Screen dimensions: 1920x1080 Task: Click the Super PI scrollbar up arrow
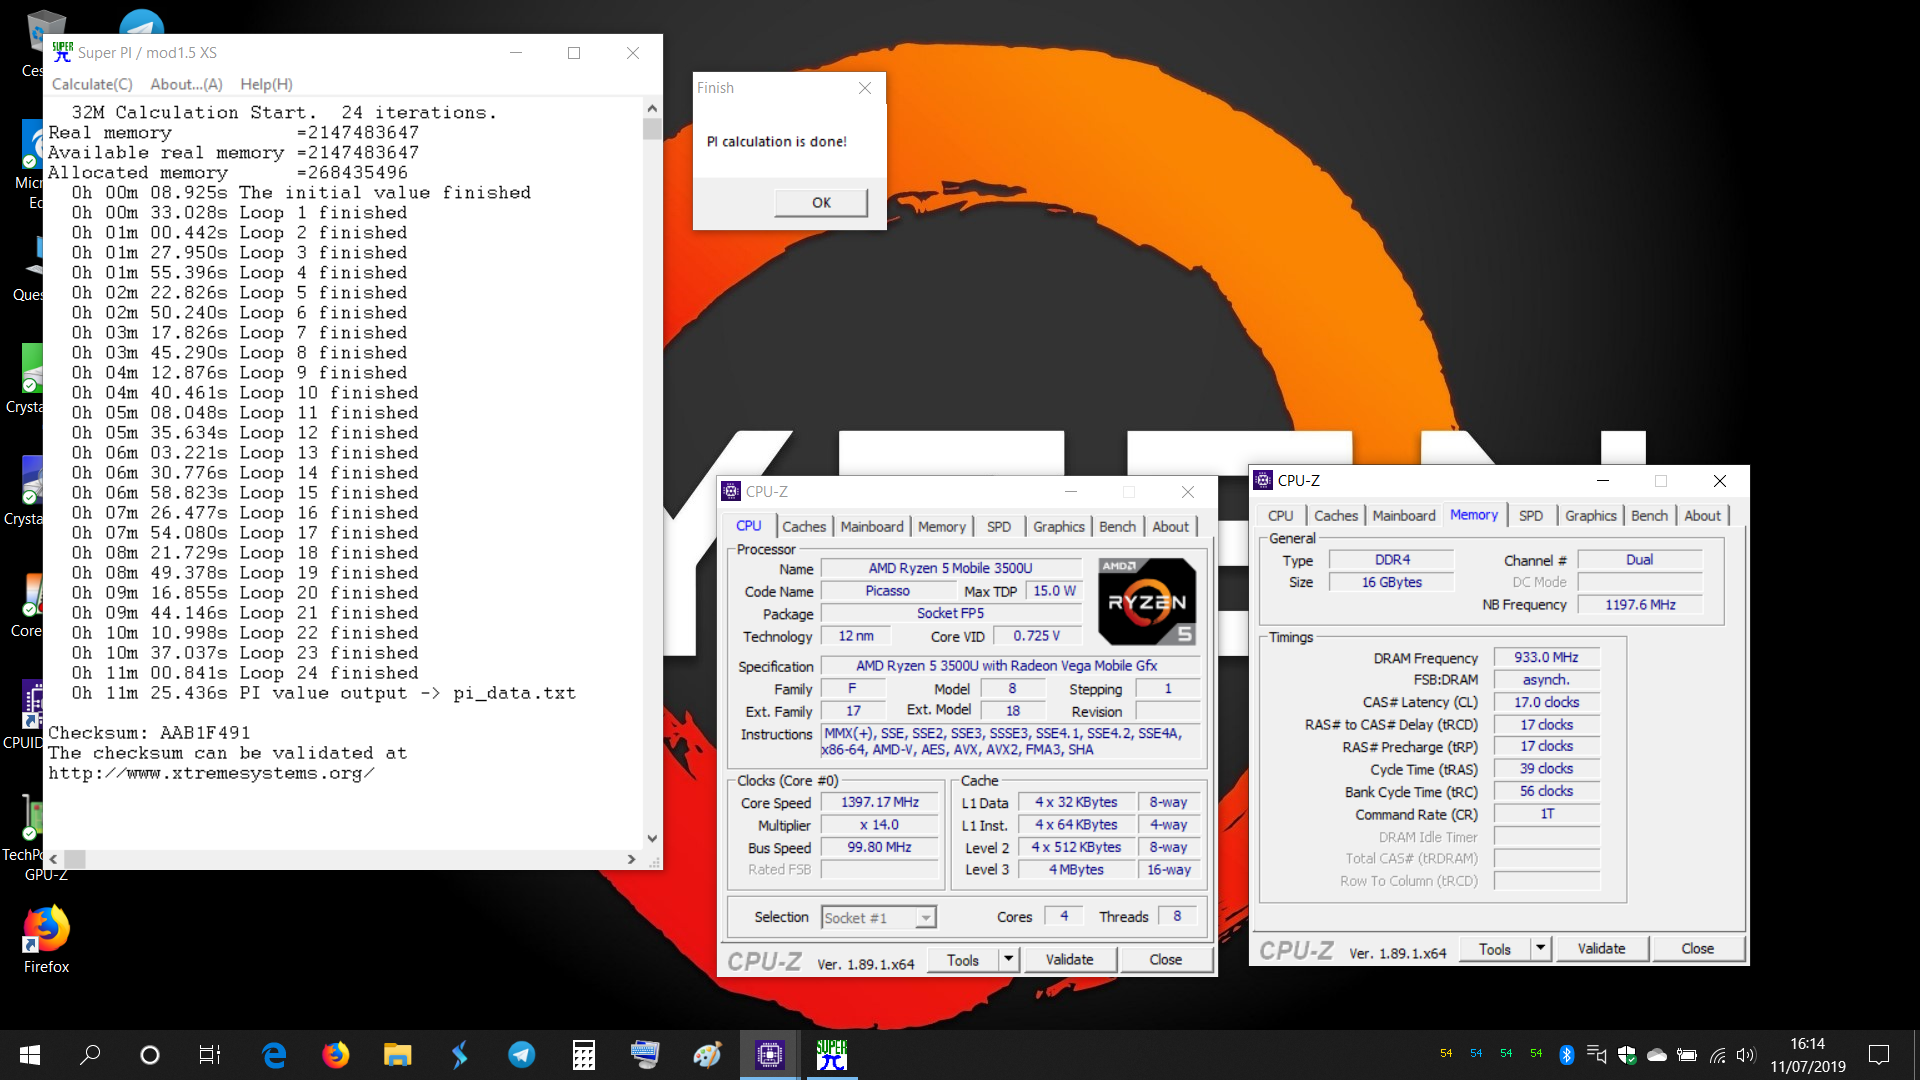[652, 108]
